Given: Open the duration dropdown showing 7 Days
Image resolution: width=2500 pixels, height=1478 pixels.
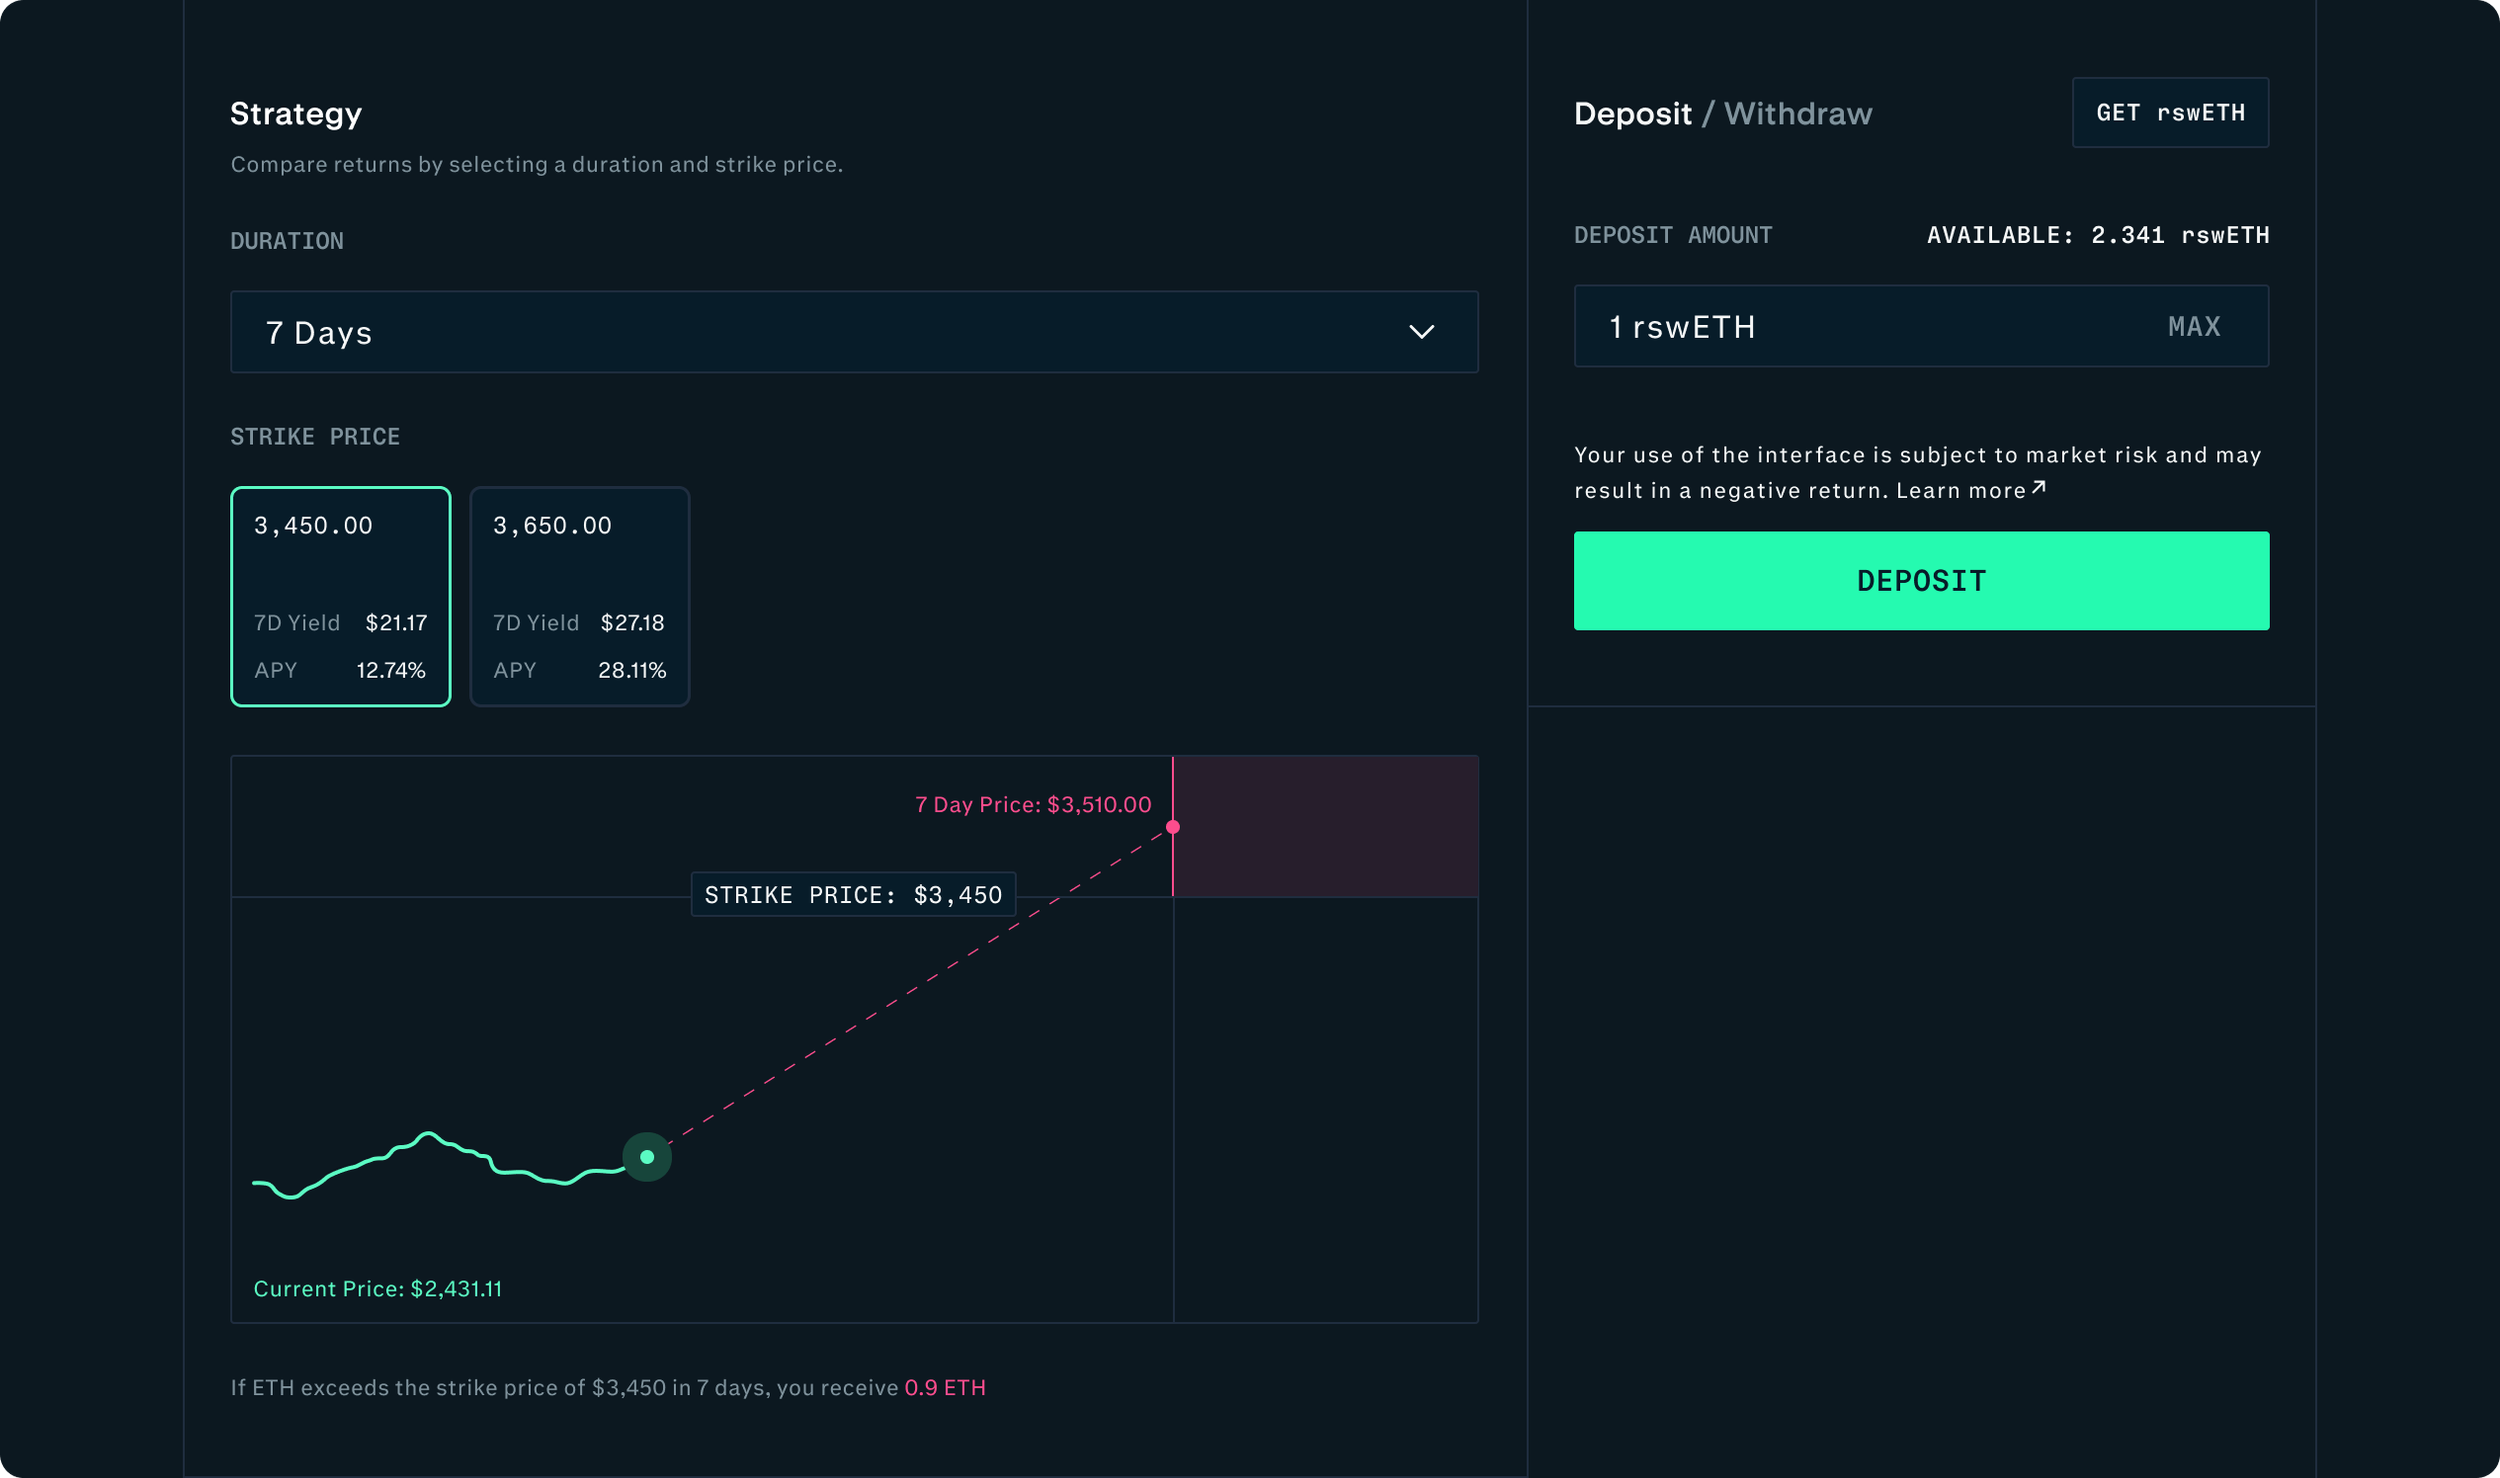Looking at the screenshot, I should tap(854, 332).
